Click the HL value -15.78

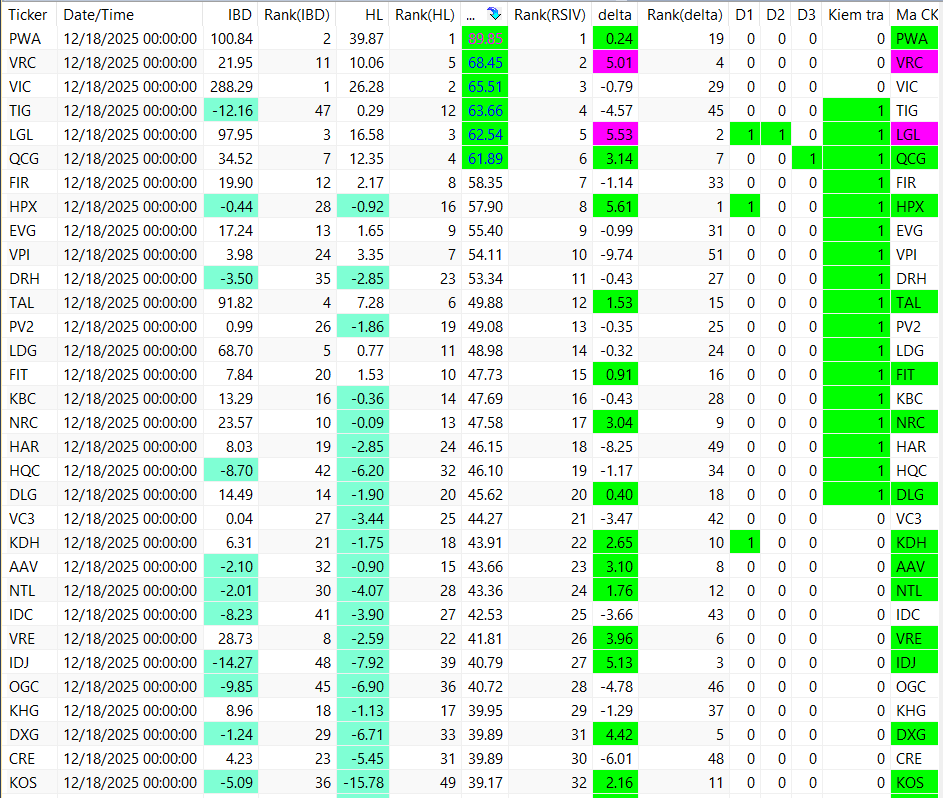pos(363,783)
